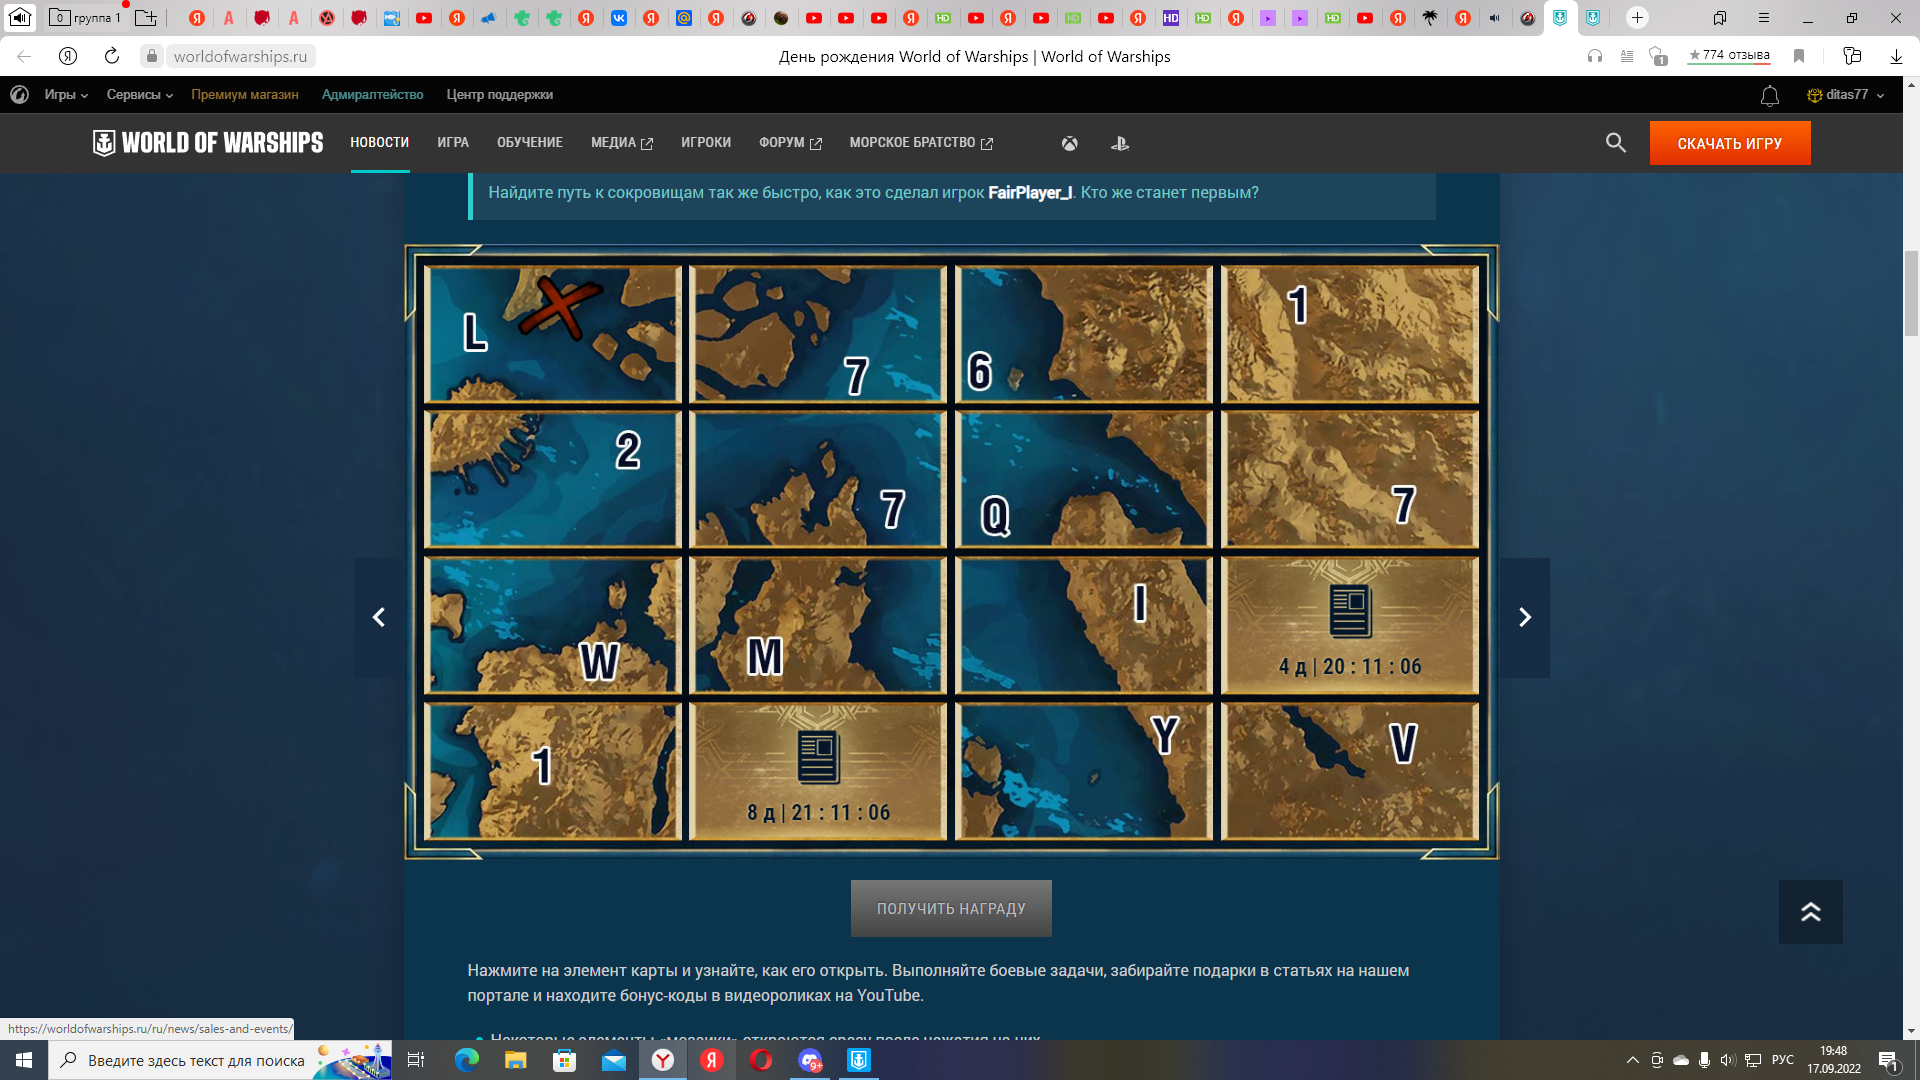Show hidden tray icons chevron

[x=1633, y=1060]
